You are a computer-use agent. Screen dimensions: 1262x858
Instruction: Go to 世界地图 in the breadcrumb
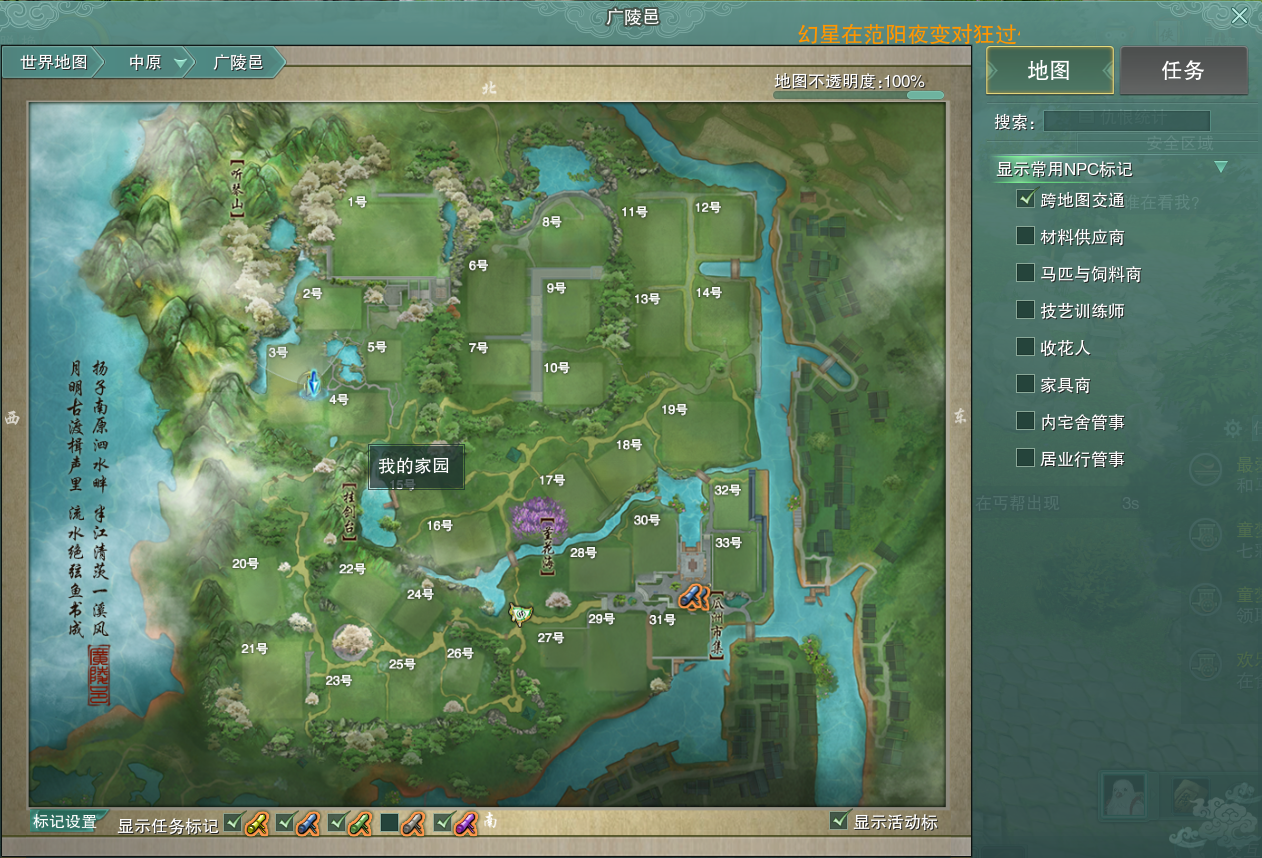(x=54, y=62)
